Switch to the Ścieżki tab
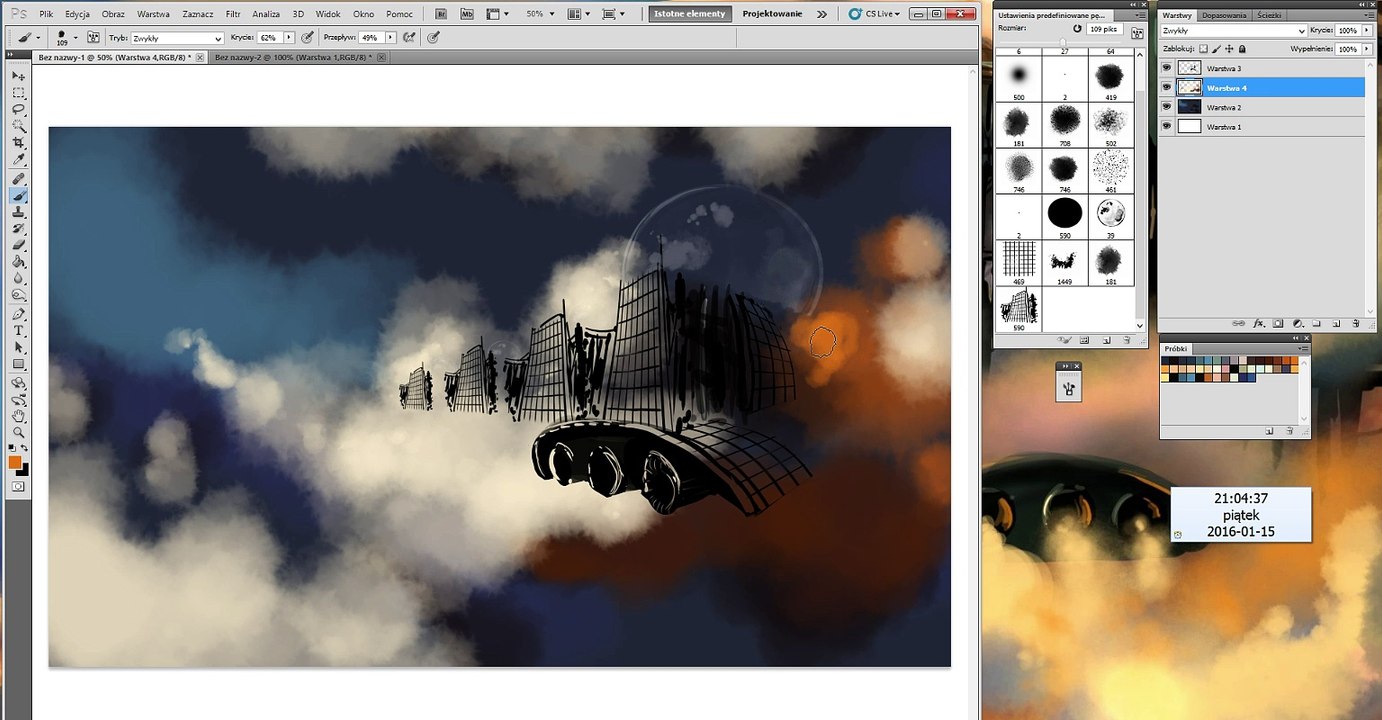The image size is (1382, 720). coord(1269,15)
